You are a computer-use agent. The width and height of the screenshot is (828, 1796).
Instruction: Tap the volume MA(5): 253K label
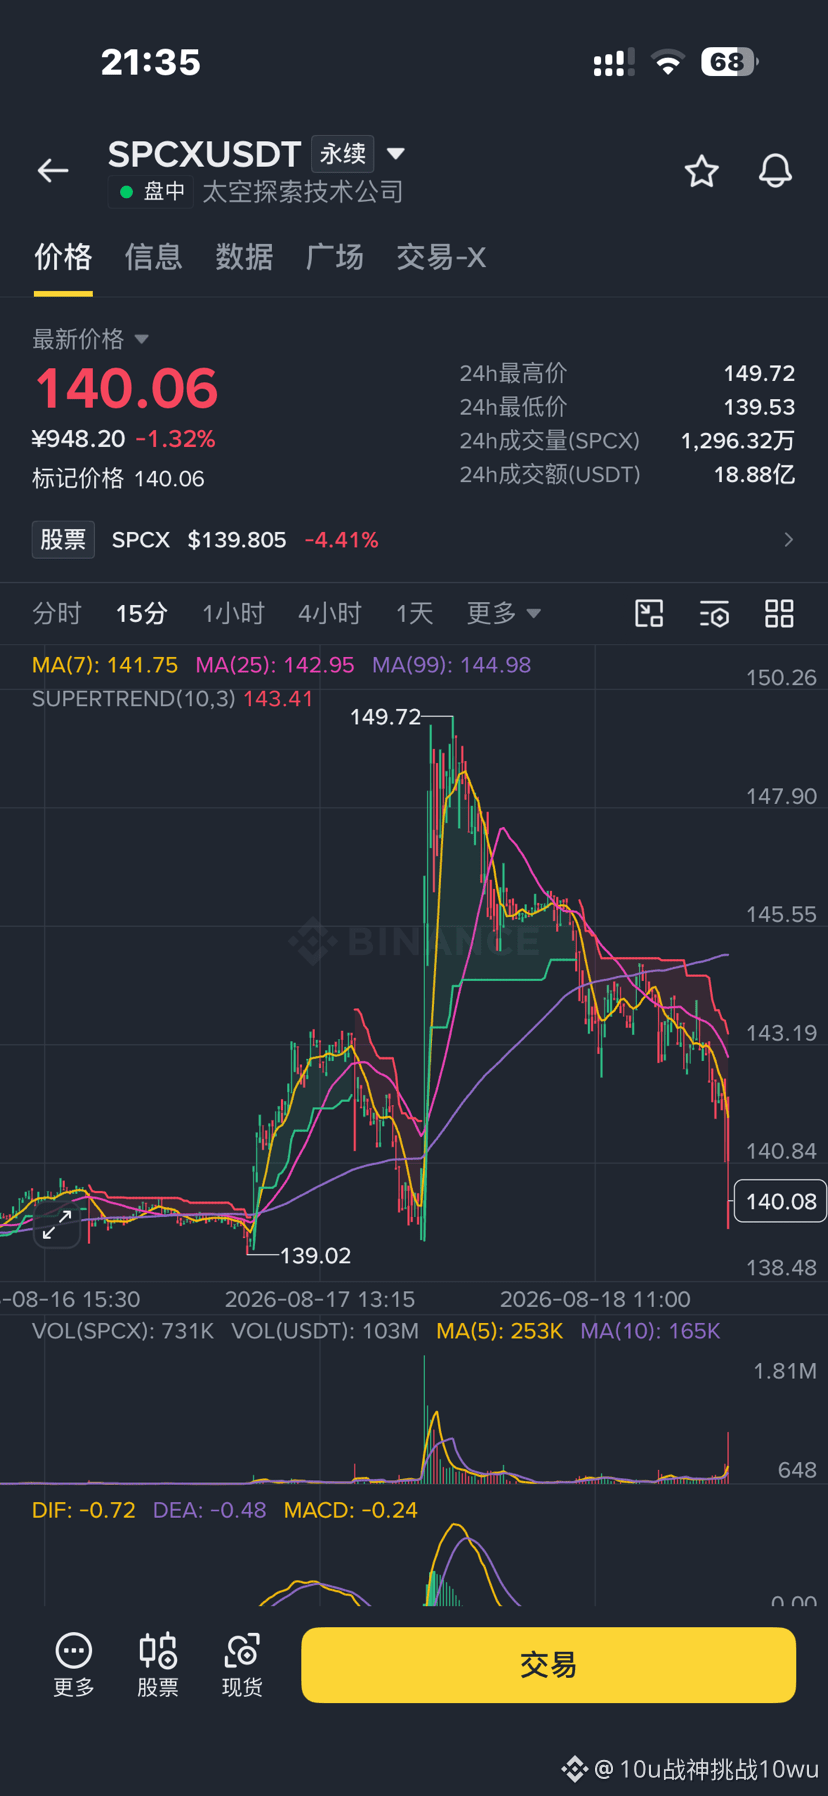click(500, 1331)
